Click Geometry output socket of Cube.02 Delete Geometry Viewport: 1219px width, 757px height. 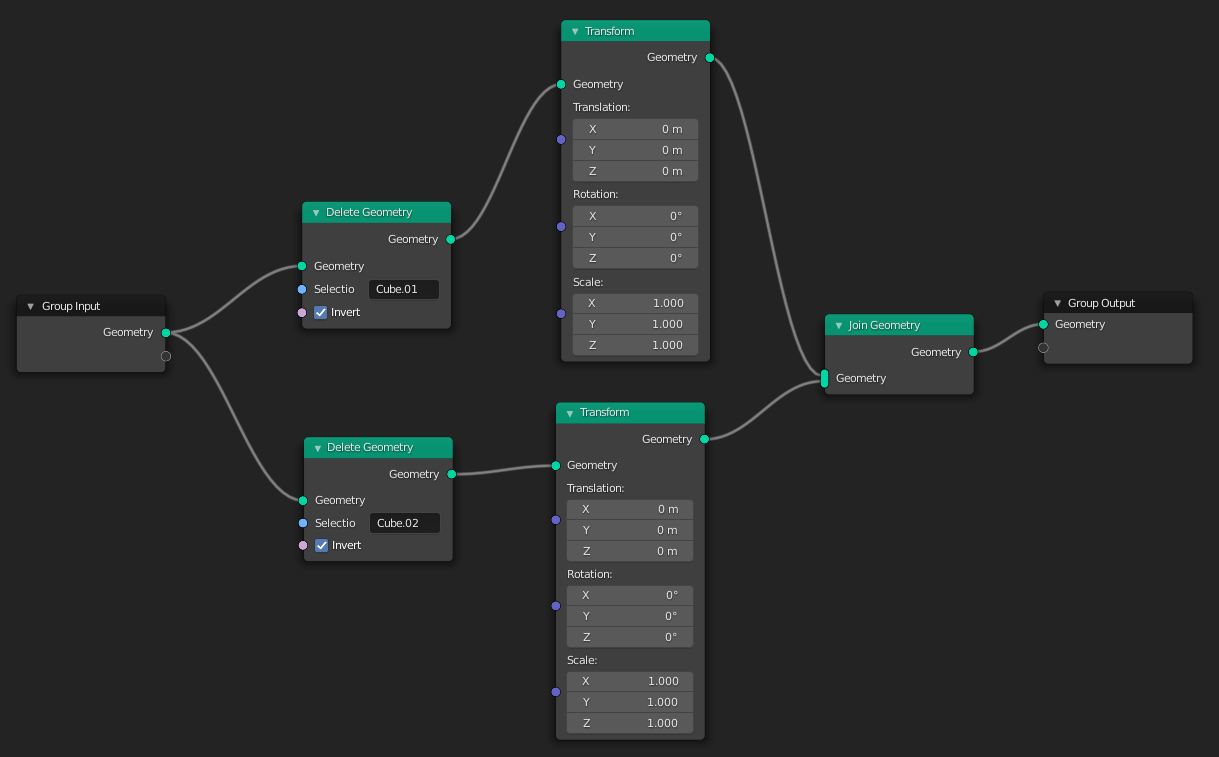point(452,474)
